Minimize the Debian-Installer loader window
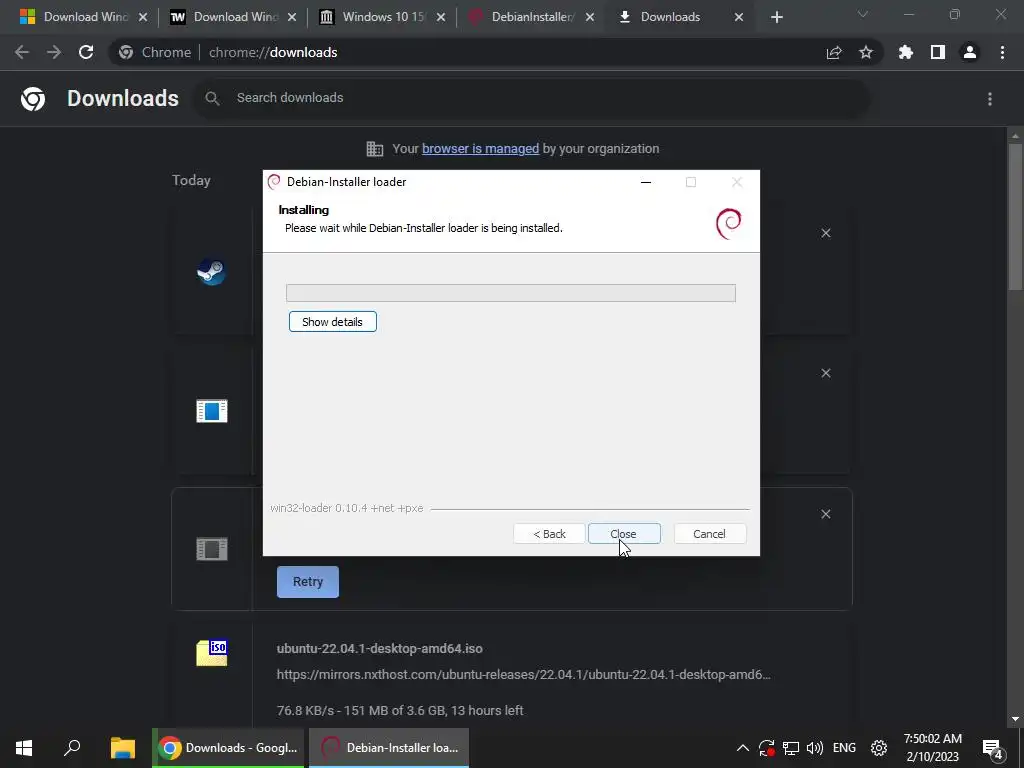 tap(646, 182)
